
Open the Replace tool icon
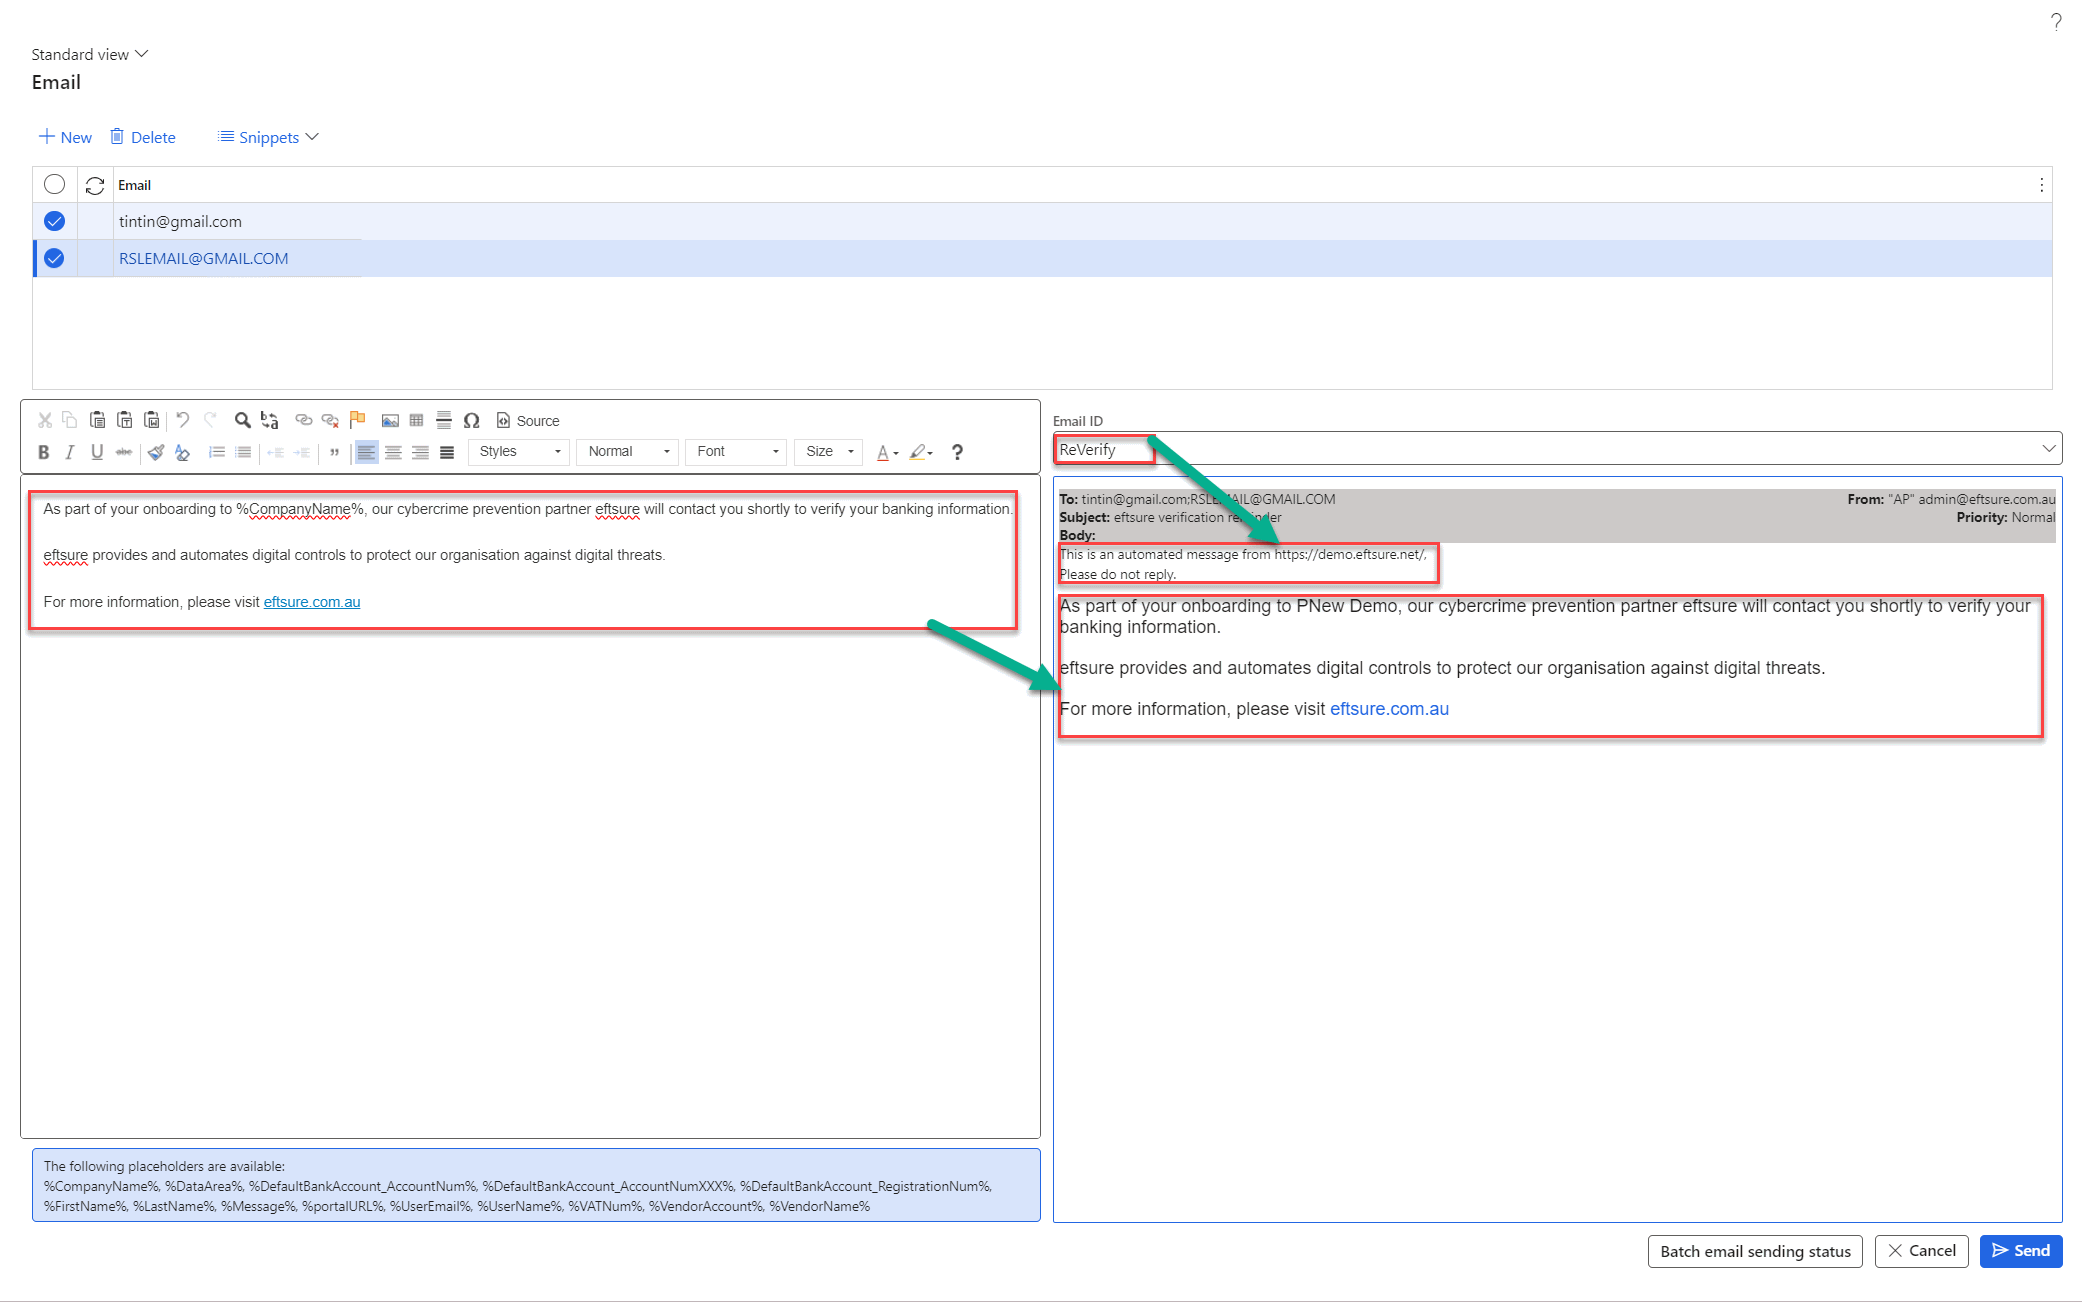(x=269, y=420)
